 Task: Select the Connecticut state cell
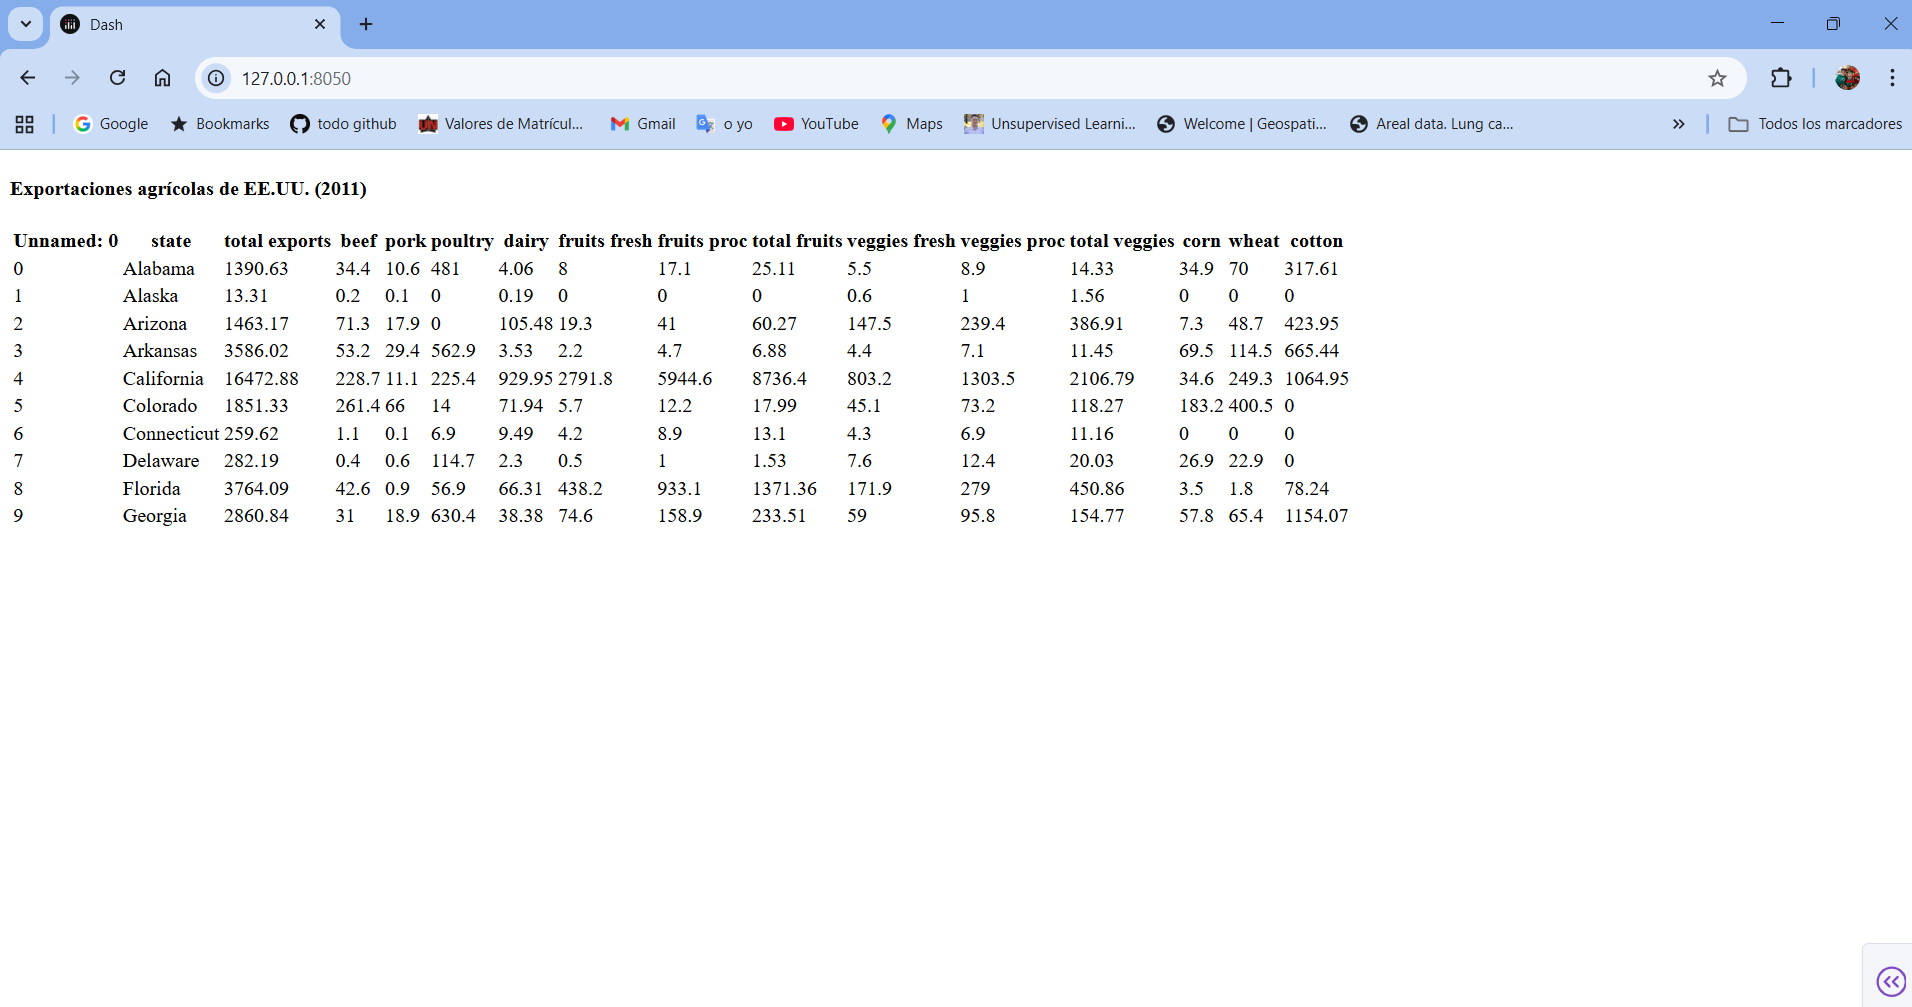click(171, 434)
